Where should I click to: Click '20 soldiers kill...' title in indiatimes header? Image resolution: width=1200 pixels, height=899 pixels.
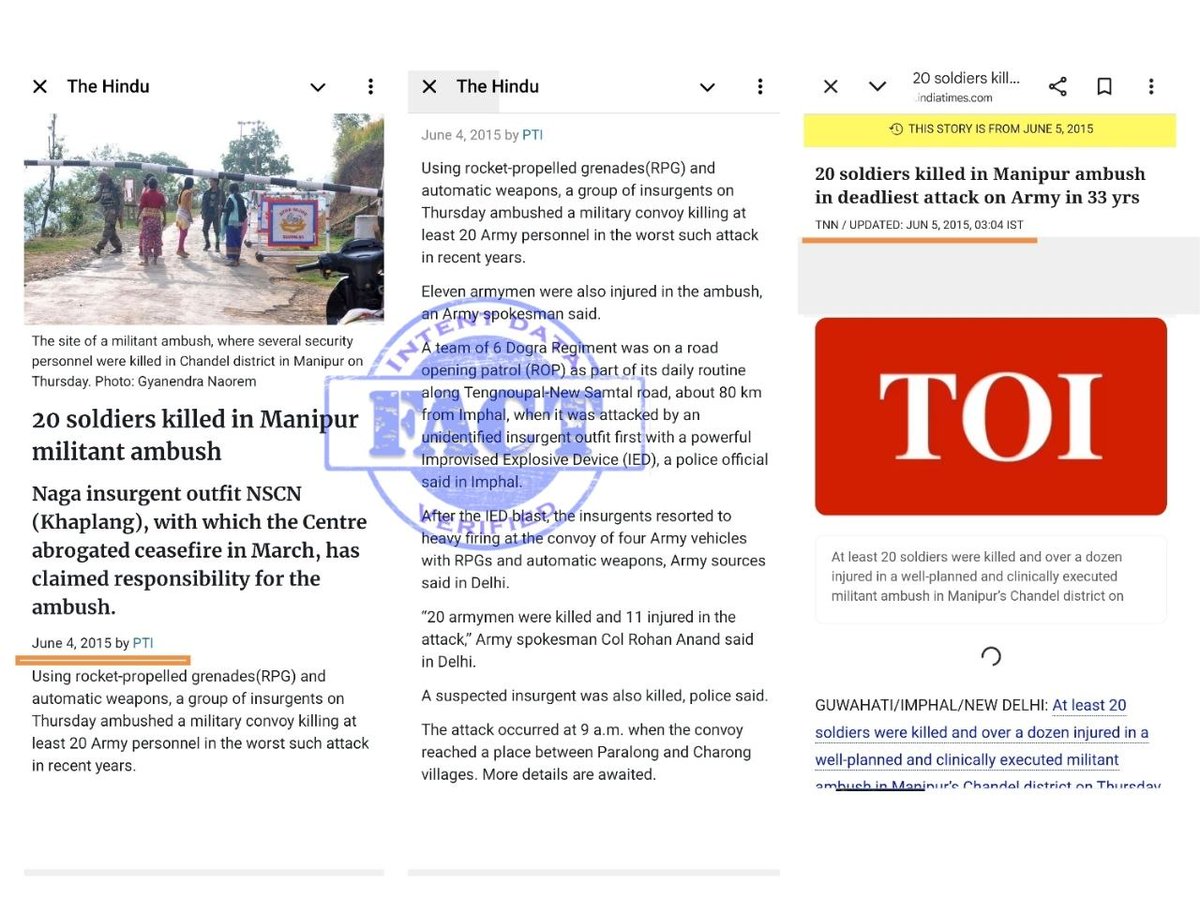[x=966, y=78]
